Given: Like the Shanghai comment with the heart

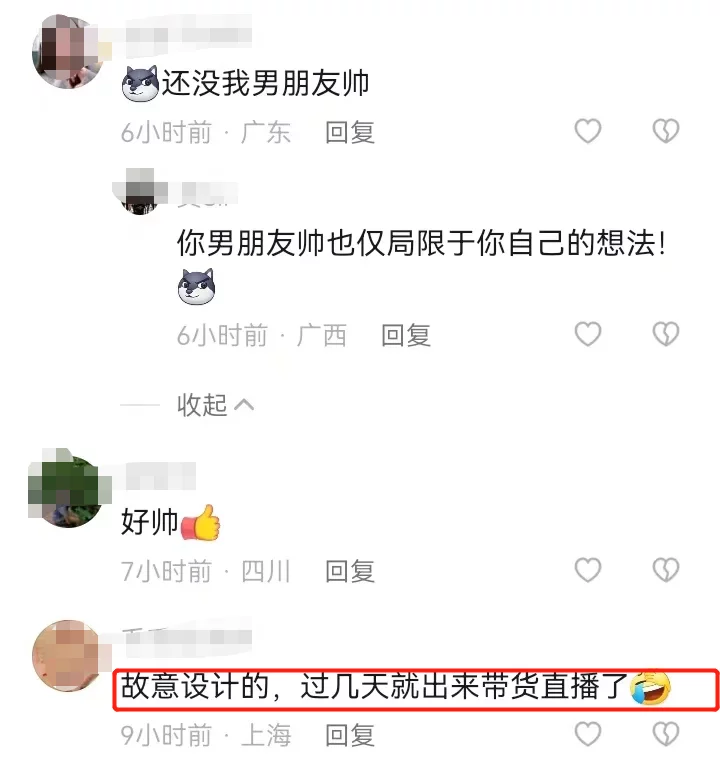Looking at the screenshot, I should [x=587, y=734].
